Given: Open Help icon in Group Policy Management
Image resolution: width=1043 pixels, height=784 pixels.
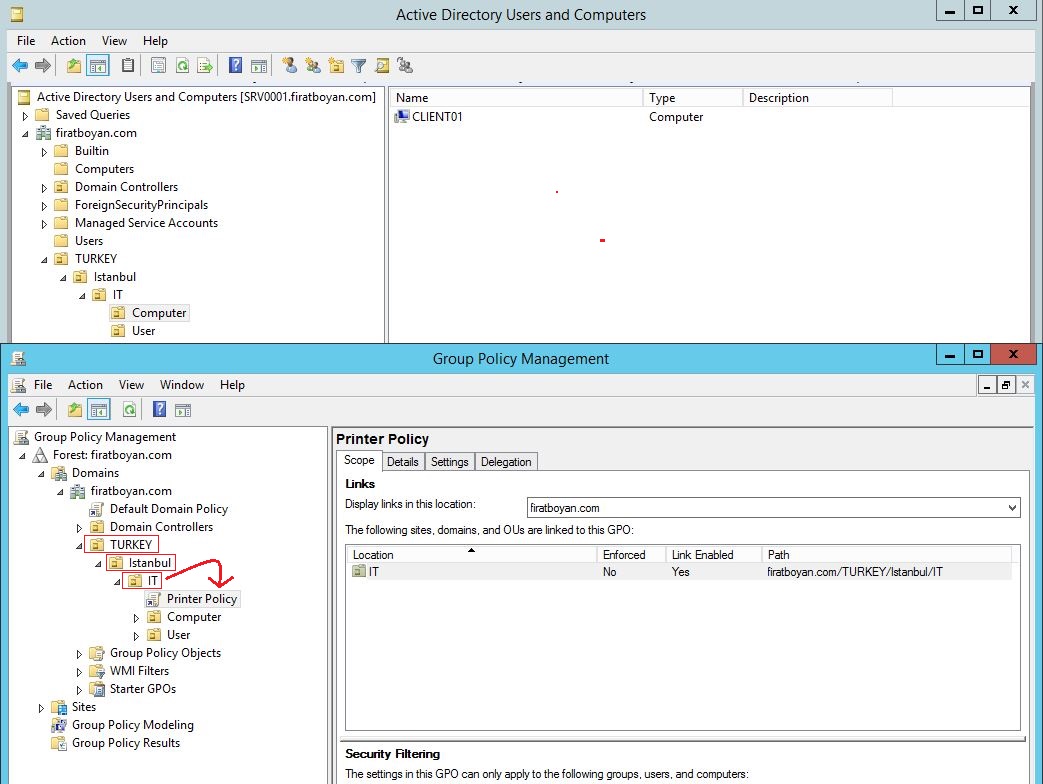Looking at the screenshot, I should tap(160, 410).
